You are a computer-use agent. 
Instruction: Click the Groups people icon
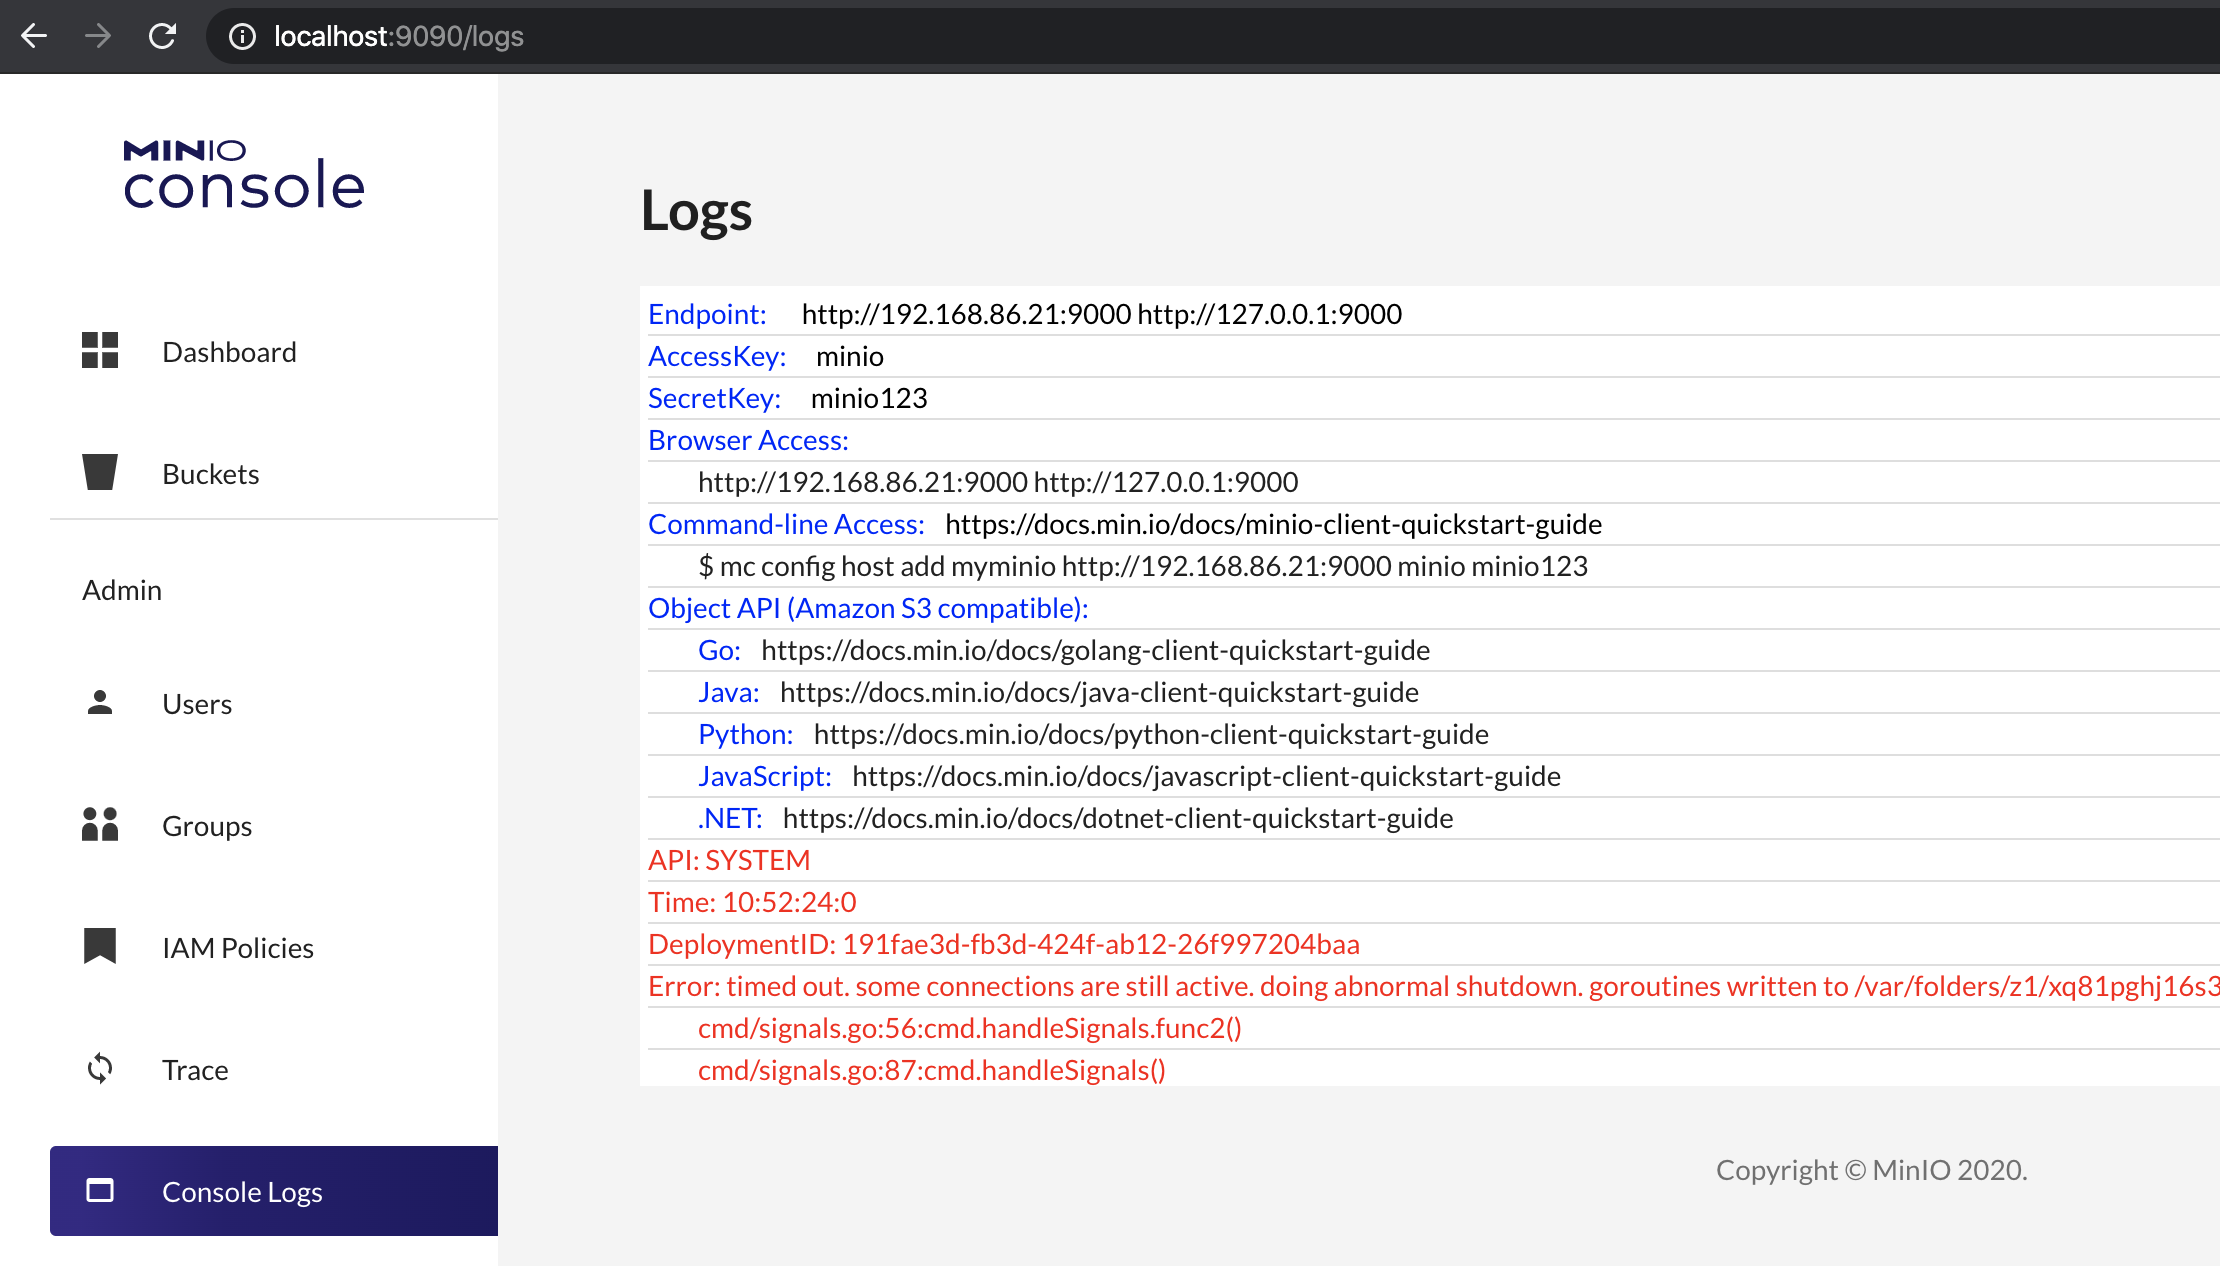click(x=100, y=825)
